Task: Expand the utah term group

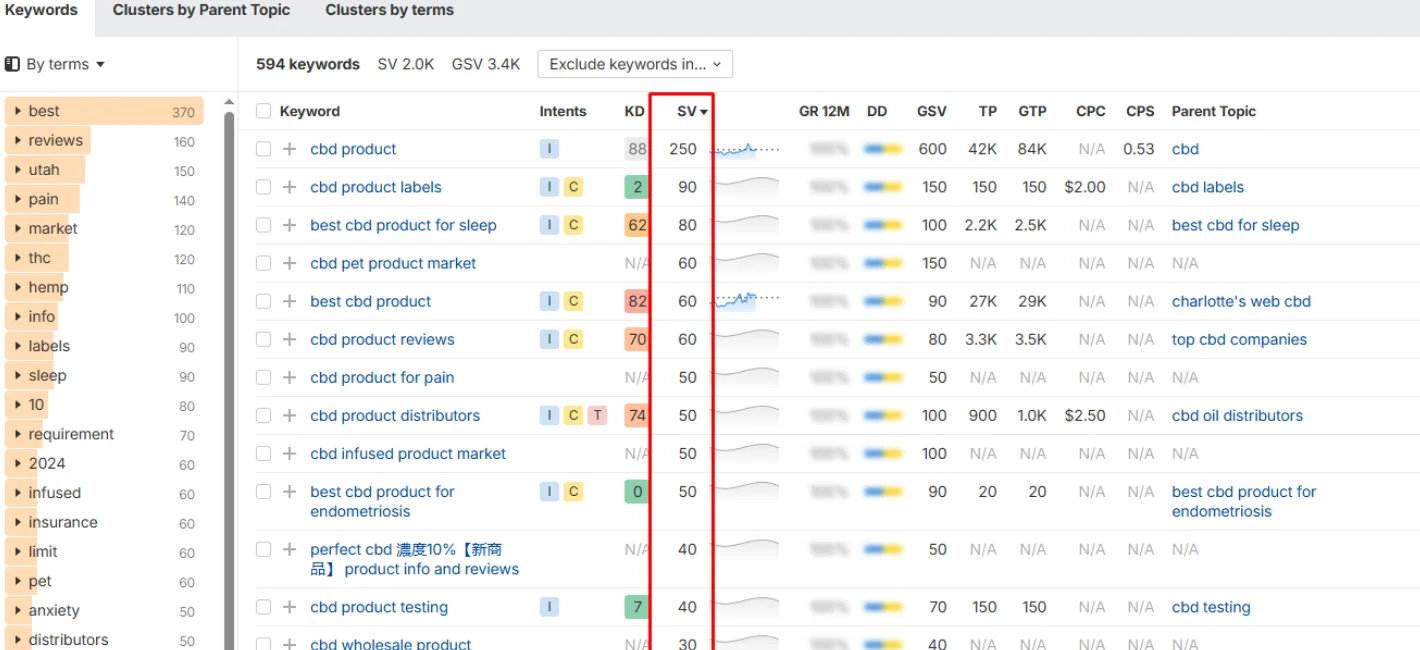Action: click(18, 170)
